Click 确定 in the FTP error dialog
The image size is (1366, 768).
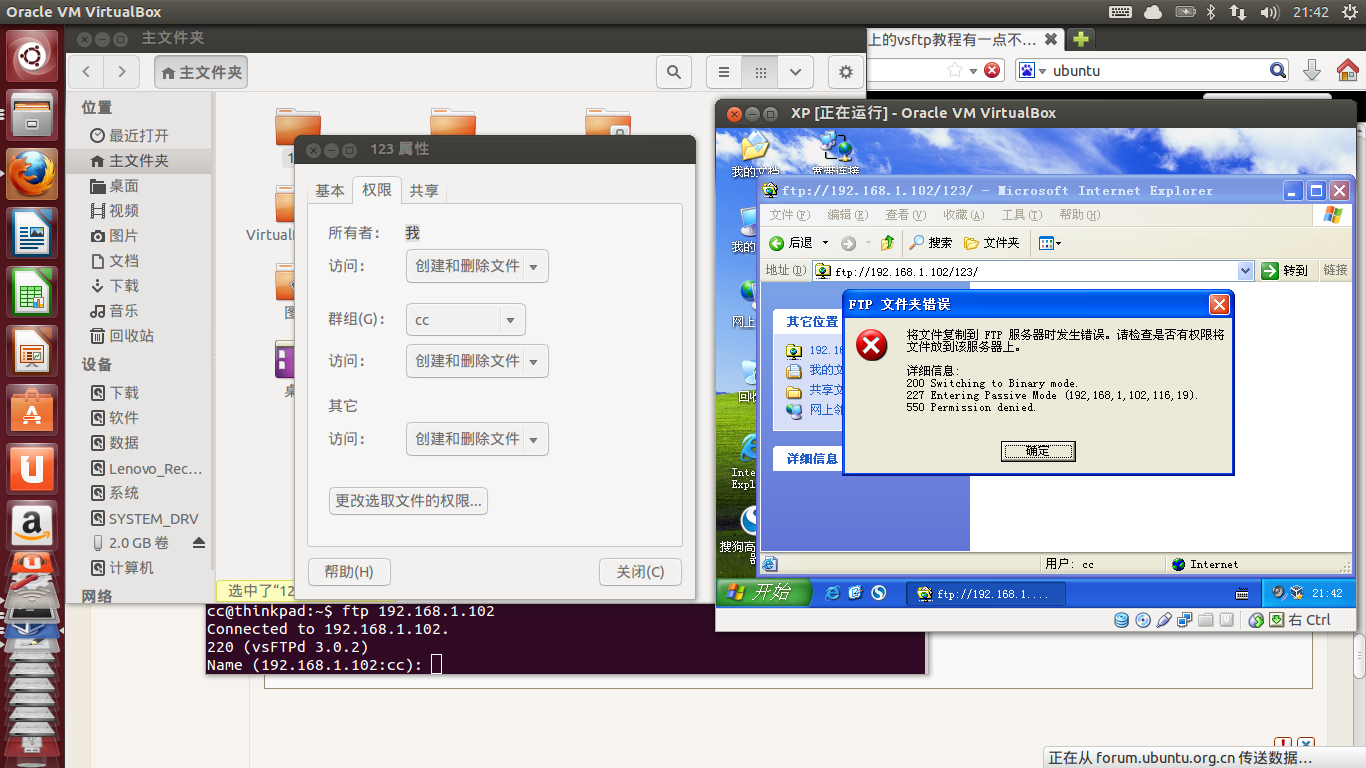tap(1038, 452)
